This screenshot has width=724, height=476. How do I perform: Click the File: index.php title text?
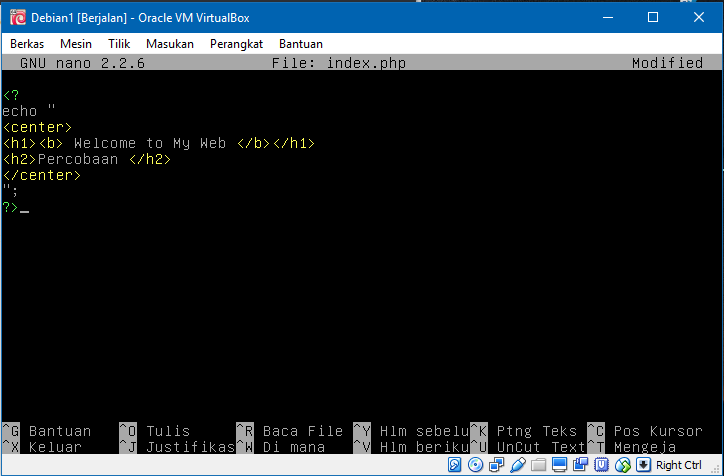coord(338,63)
